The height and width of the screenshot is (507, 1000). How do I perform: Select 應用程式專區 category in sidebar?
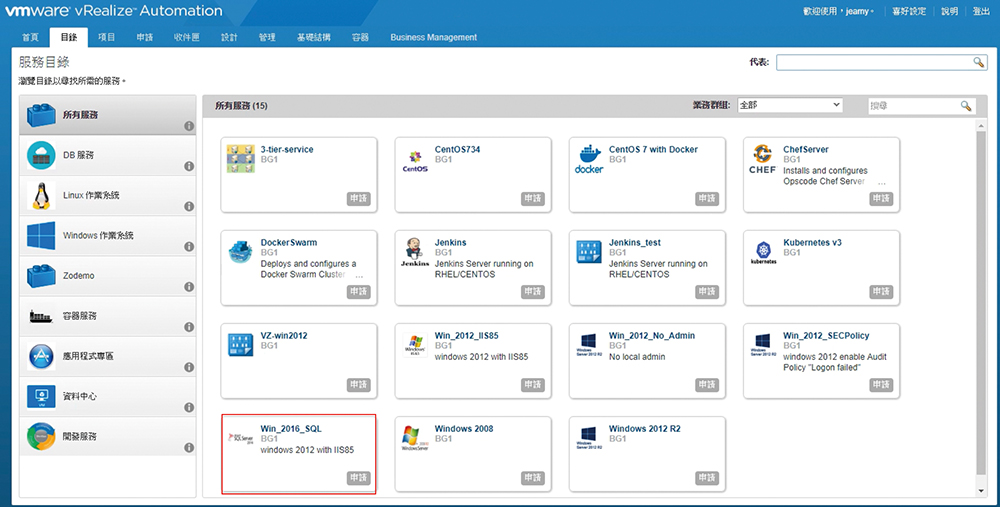point(88,356)
